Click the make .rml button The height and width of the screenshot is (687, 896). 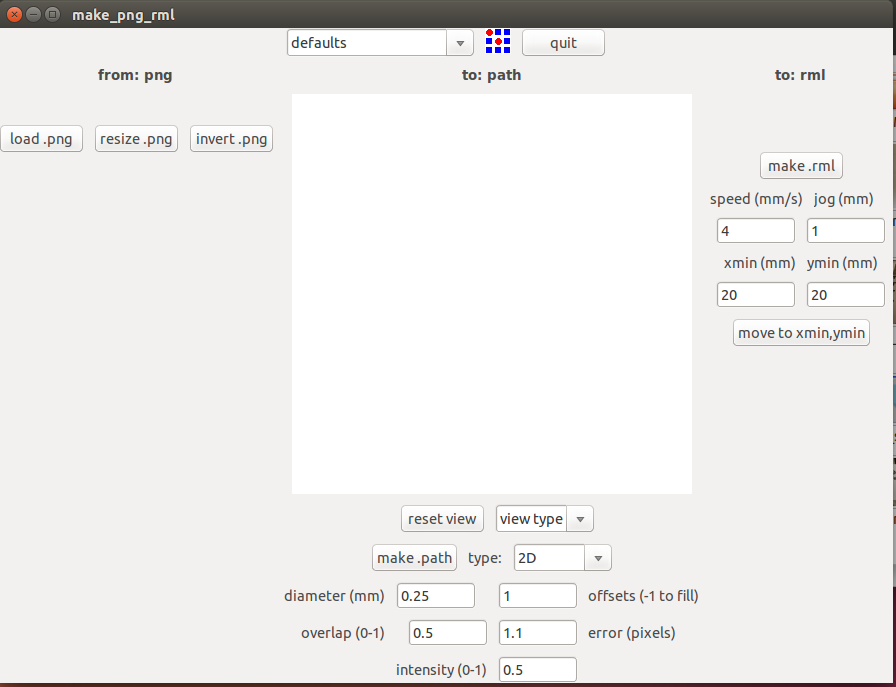(x=801, y=166)
